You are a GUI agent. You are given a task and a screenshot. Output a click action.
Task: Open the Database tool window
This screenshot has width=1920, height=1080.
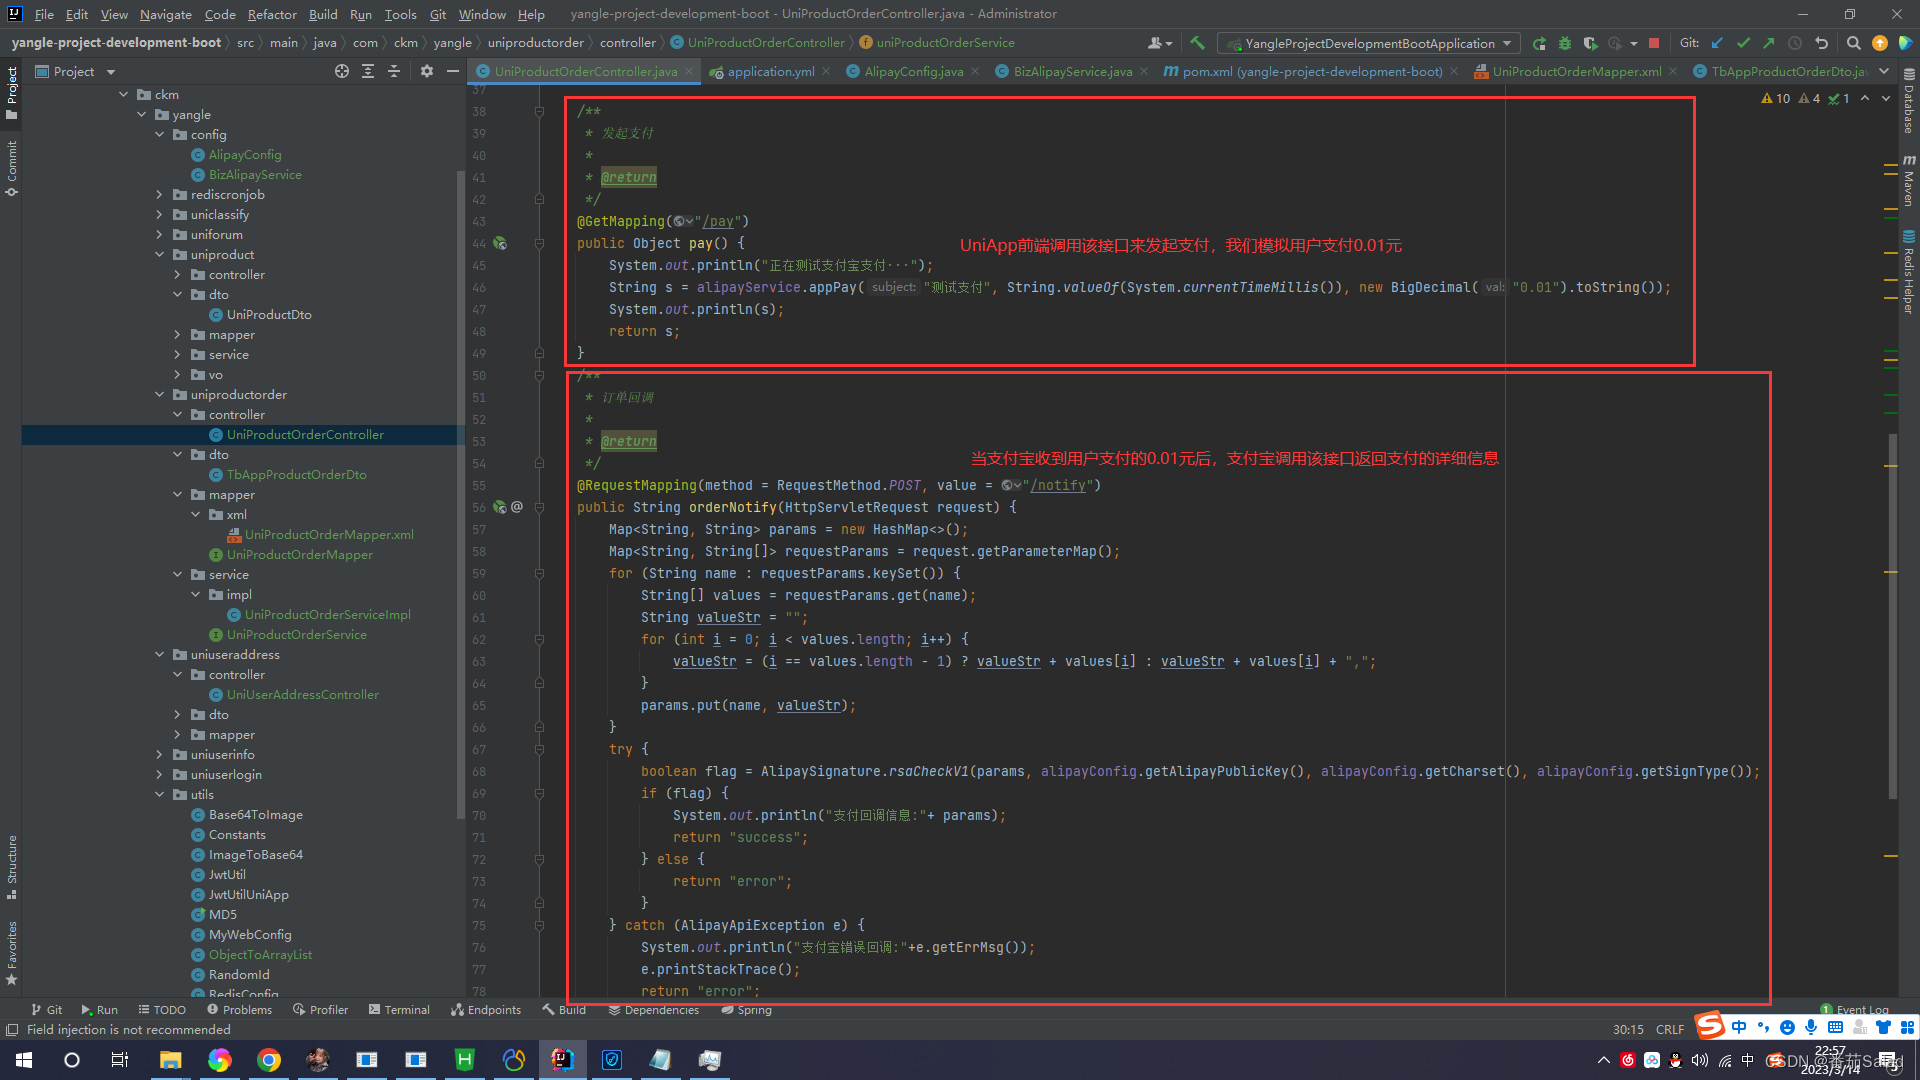coord(1908,103)
